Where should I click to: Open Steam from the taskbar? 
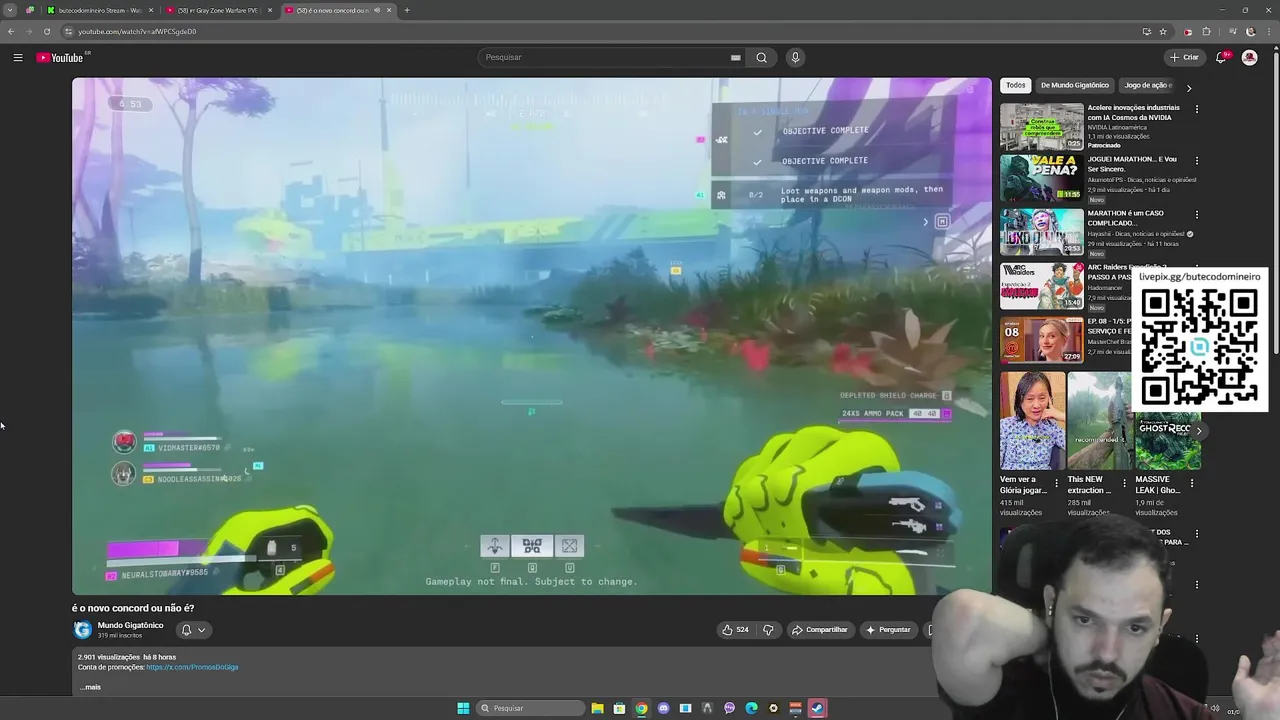817,708
